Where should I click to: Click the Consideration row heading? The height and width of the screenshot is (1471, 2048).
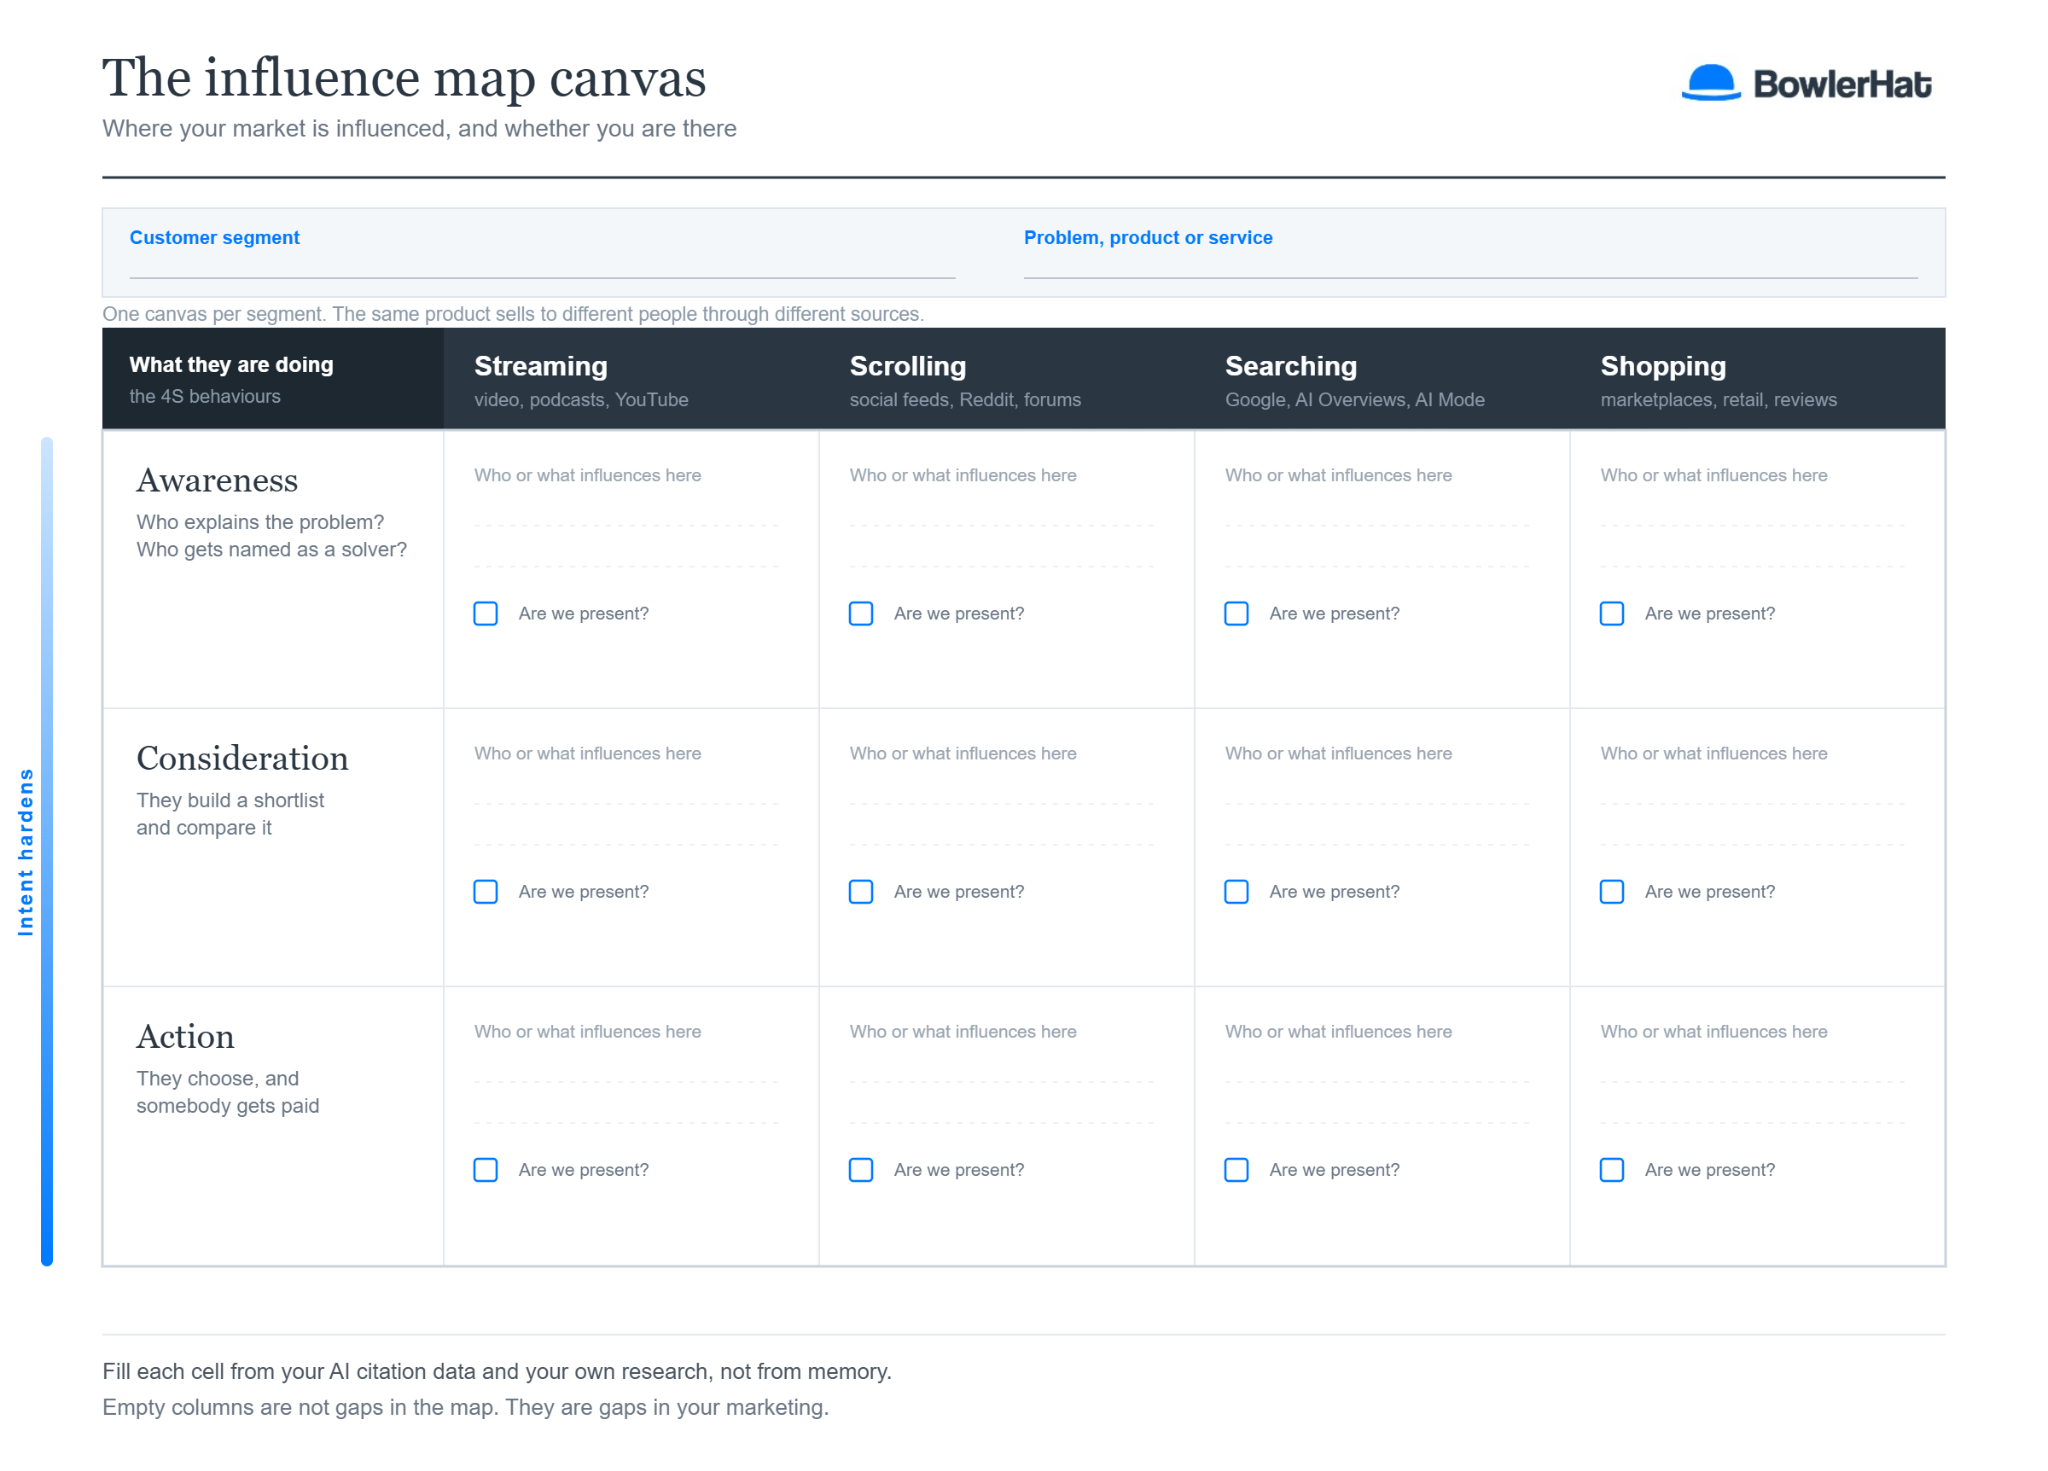[242, 758]
